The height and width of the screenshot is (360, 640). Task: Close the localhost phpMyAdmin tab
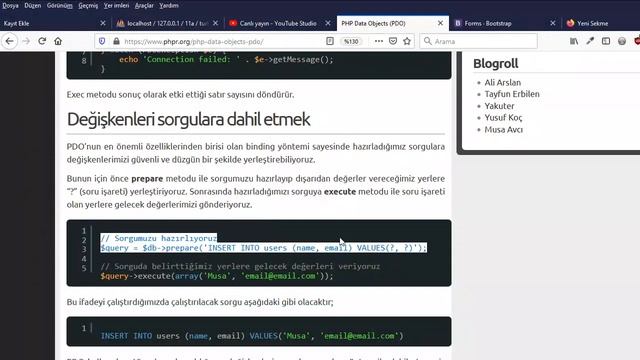pos(216,23)
